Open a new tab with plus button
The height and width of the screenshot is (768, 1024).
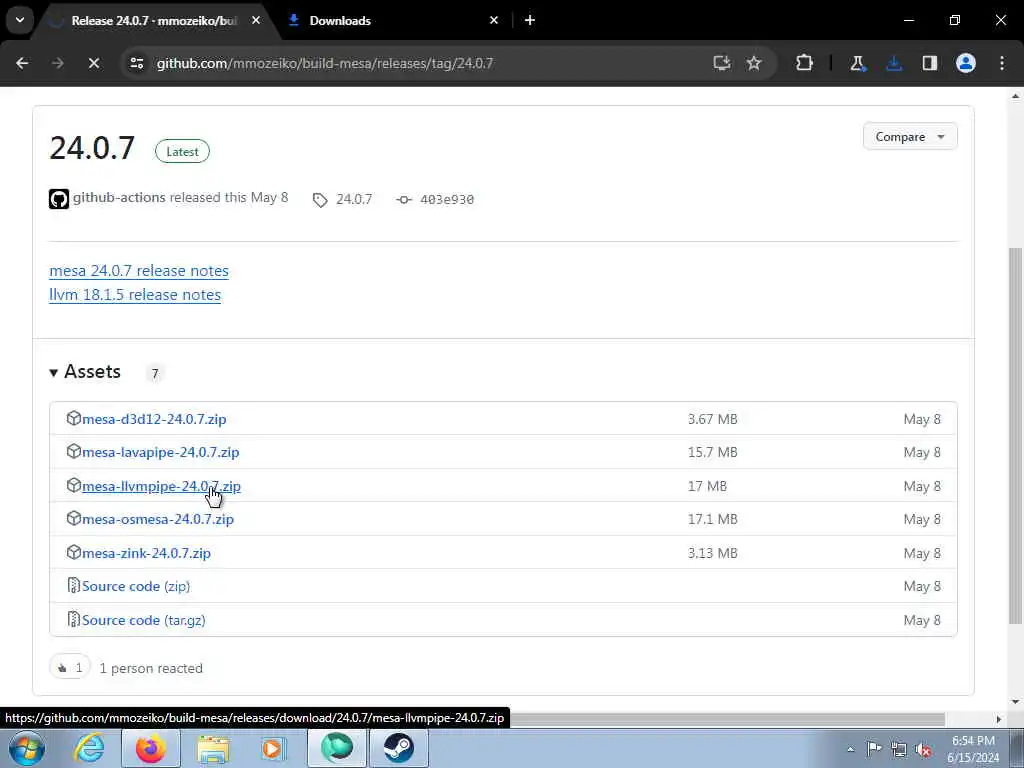coord(530,20)
